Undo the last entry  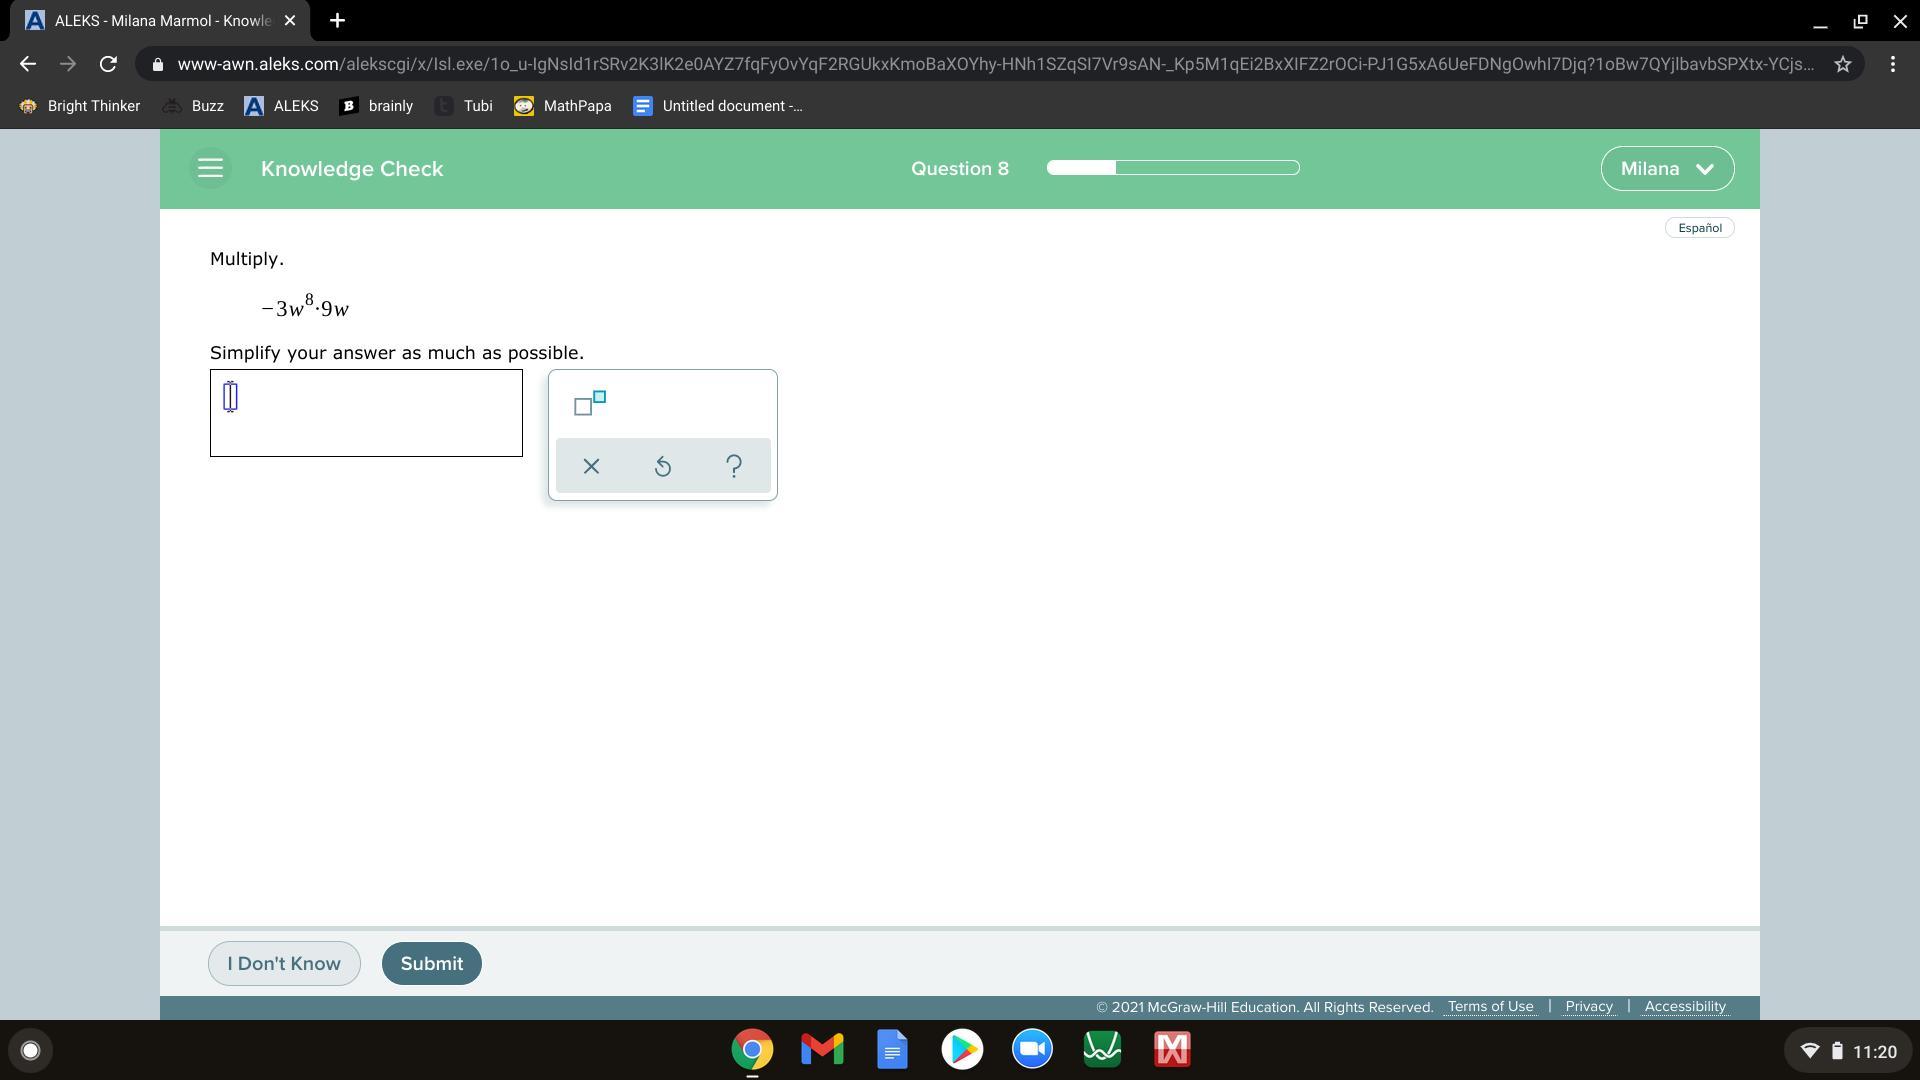662,466
